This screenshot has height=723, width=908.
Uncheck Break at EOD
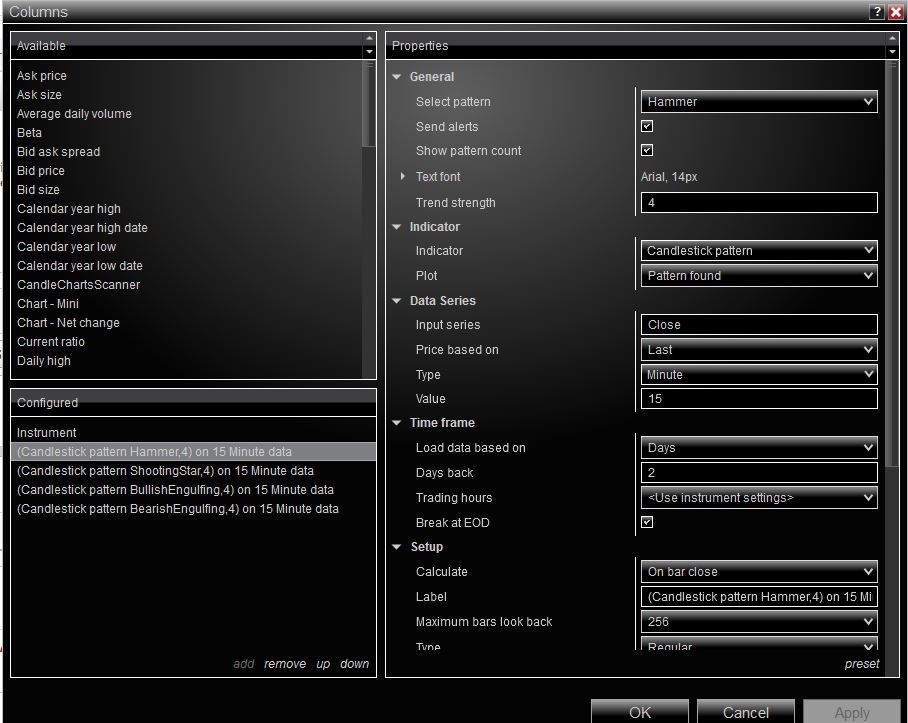647,522
